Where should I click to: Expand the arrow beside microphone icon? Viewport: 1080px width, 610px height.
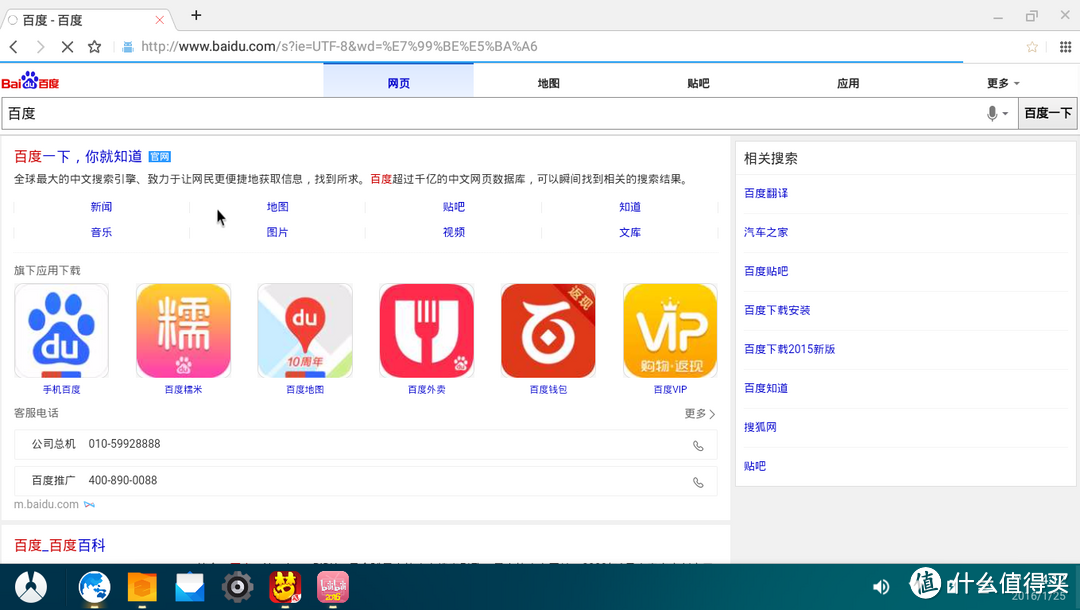(1006, 114)
